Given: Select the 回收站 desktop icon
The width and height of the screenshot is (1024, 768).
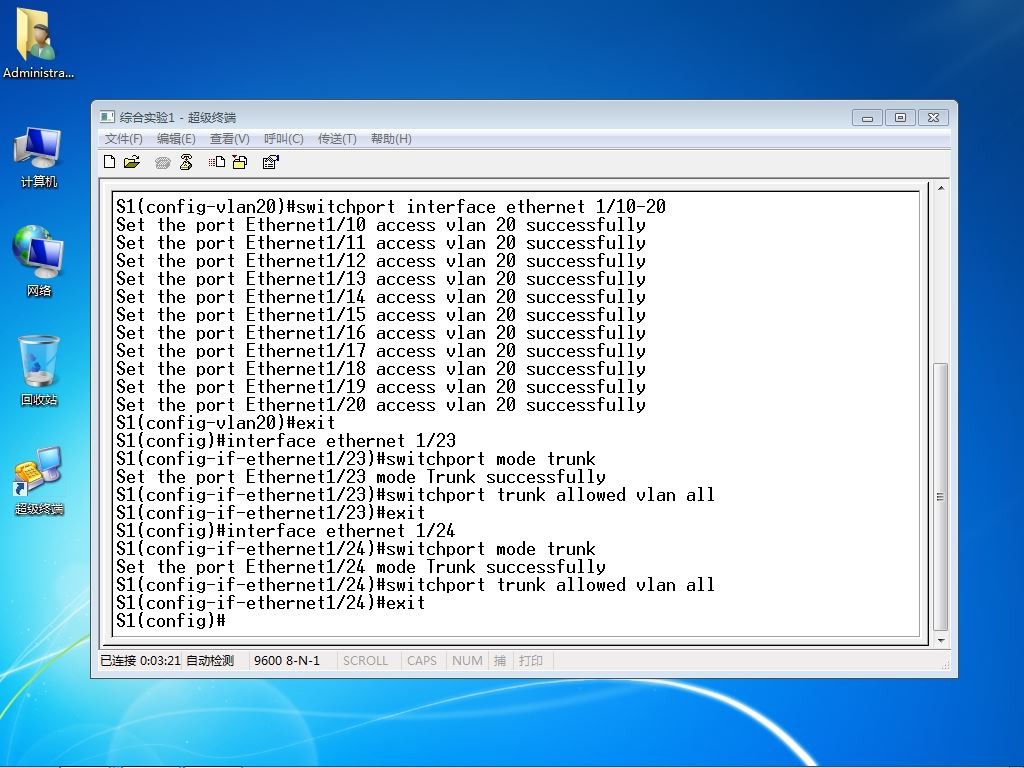Looking at the screenshot, I should [39, 371].
